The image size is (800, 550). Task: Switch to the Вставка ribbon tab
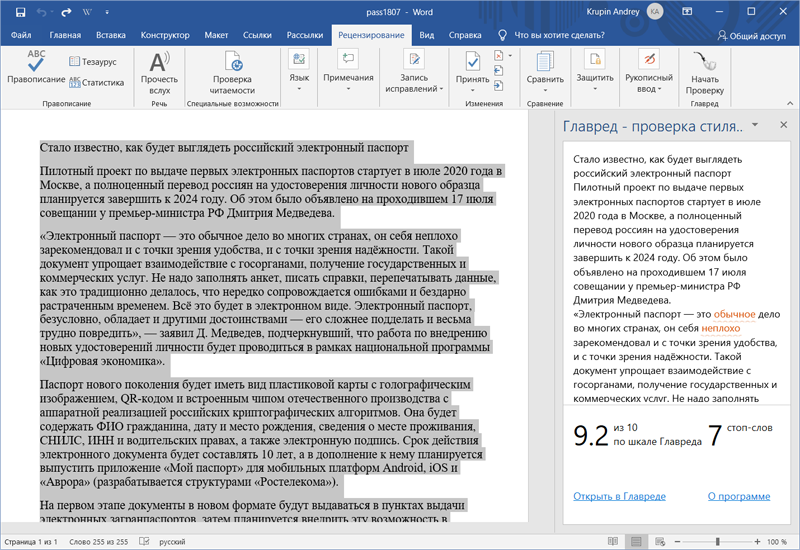pyautogui.click(x=111, y=35)
